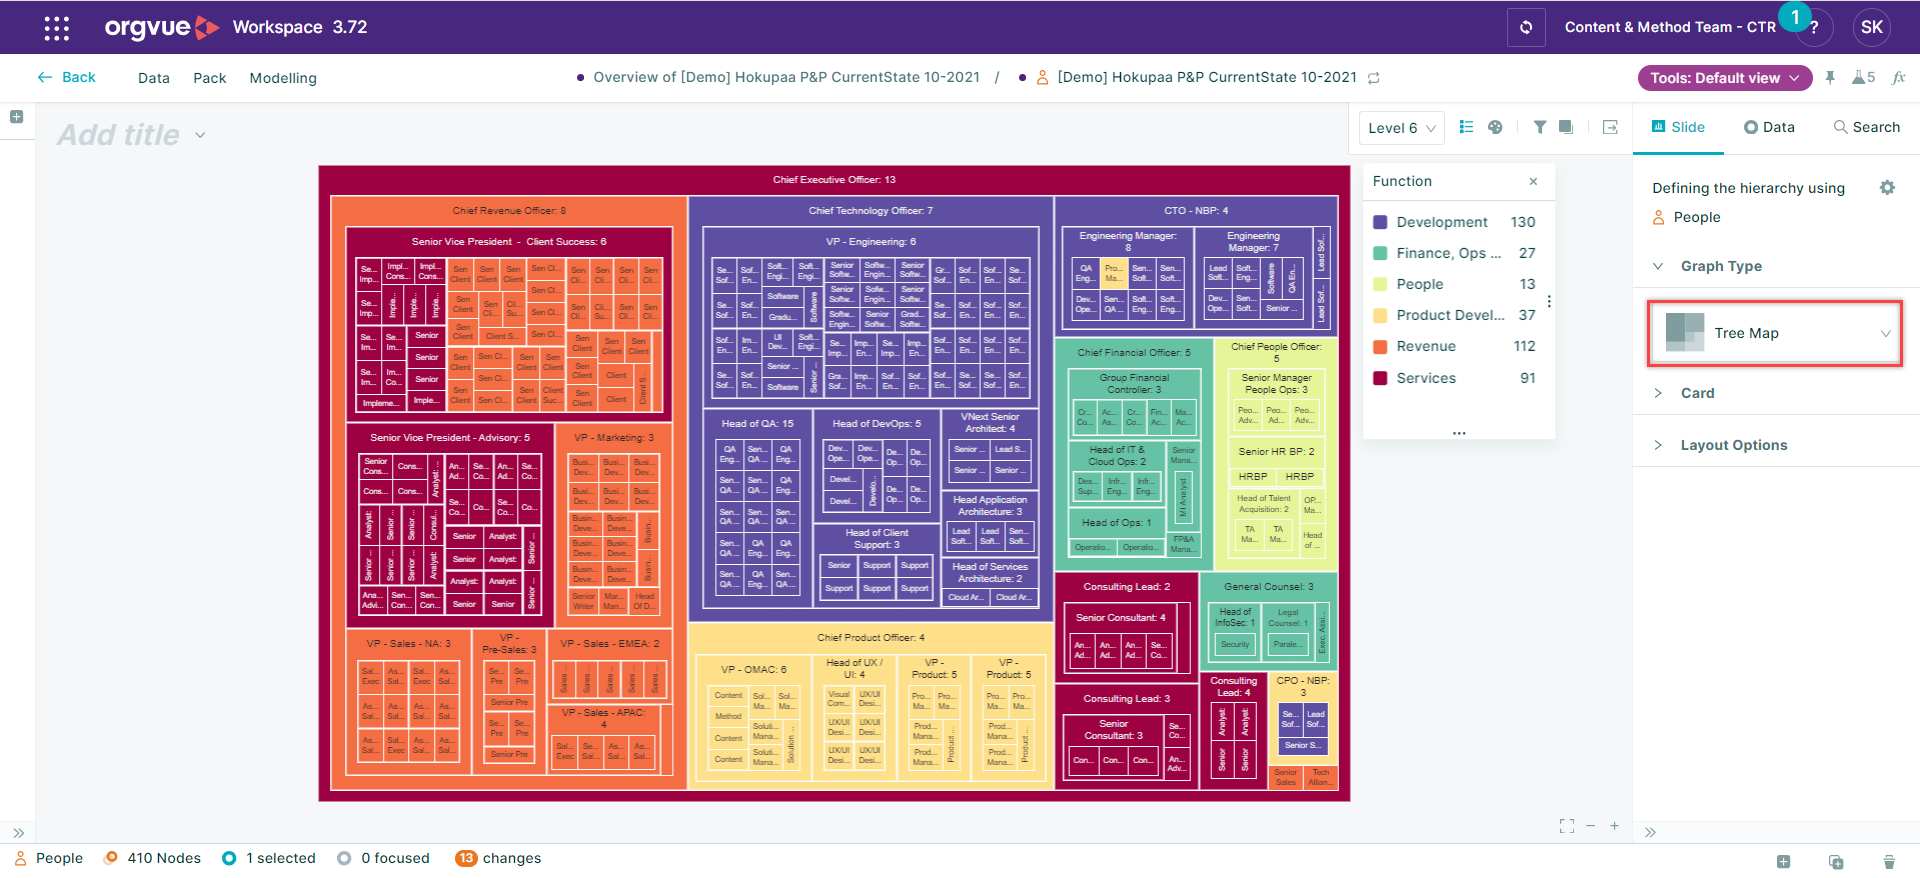The width and height of the screenshot is (1920, 878).
Task: Click the add-slide plus icon top left
Action: click(x=17, y=117)
